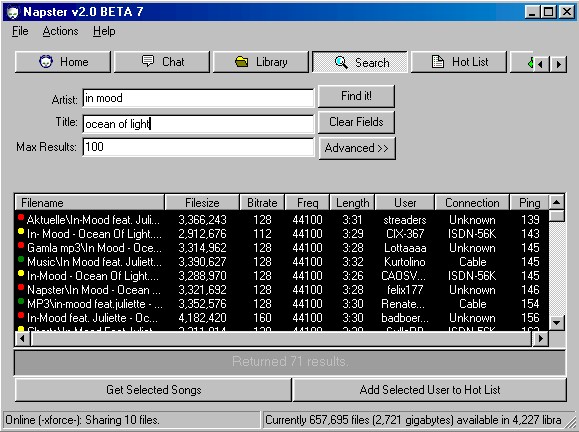Image resolution: width=579 pixels, height=432 pixels.
Task: Click the vertical scrollbar thumb of the results list
Action: click(556, 216)
